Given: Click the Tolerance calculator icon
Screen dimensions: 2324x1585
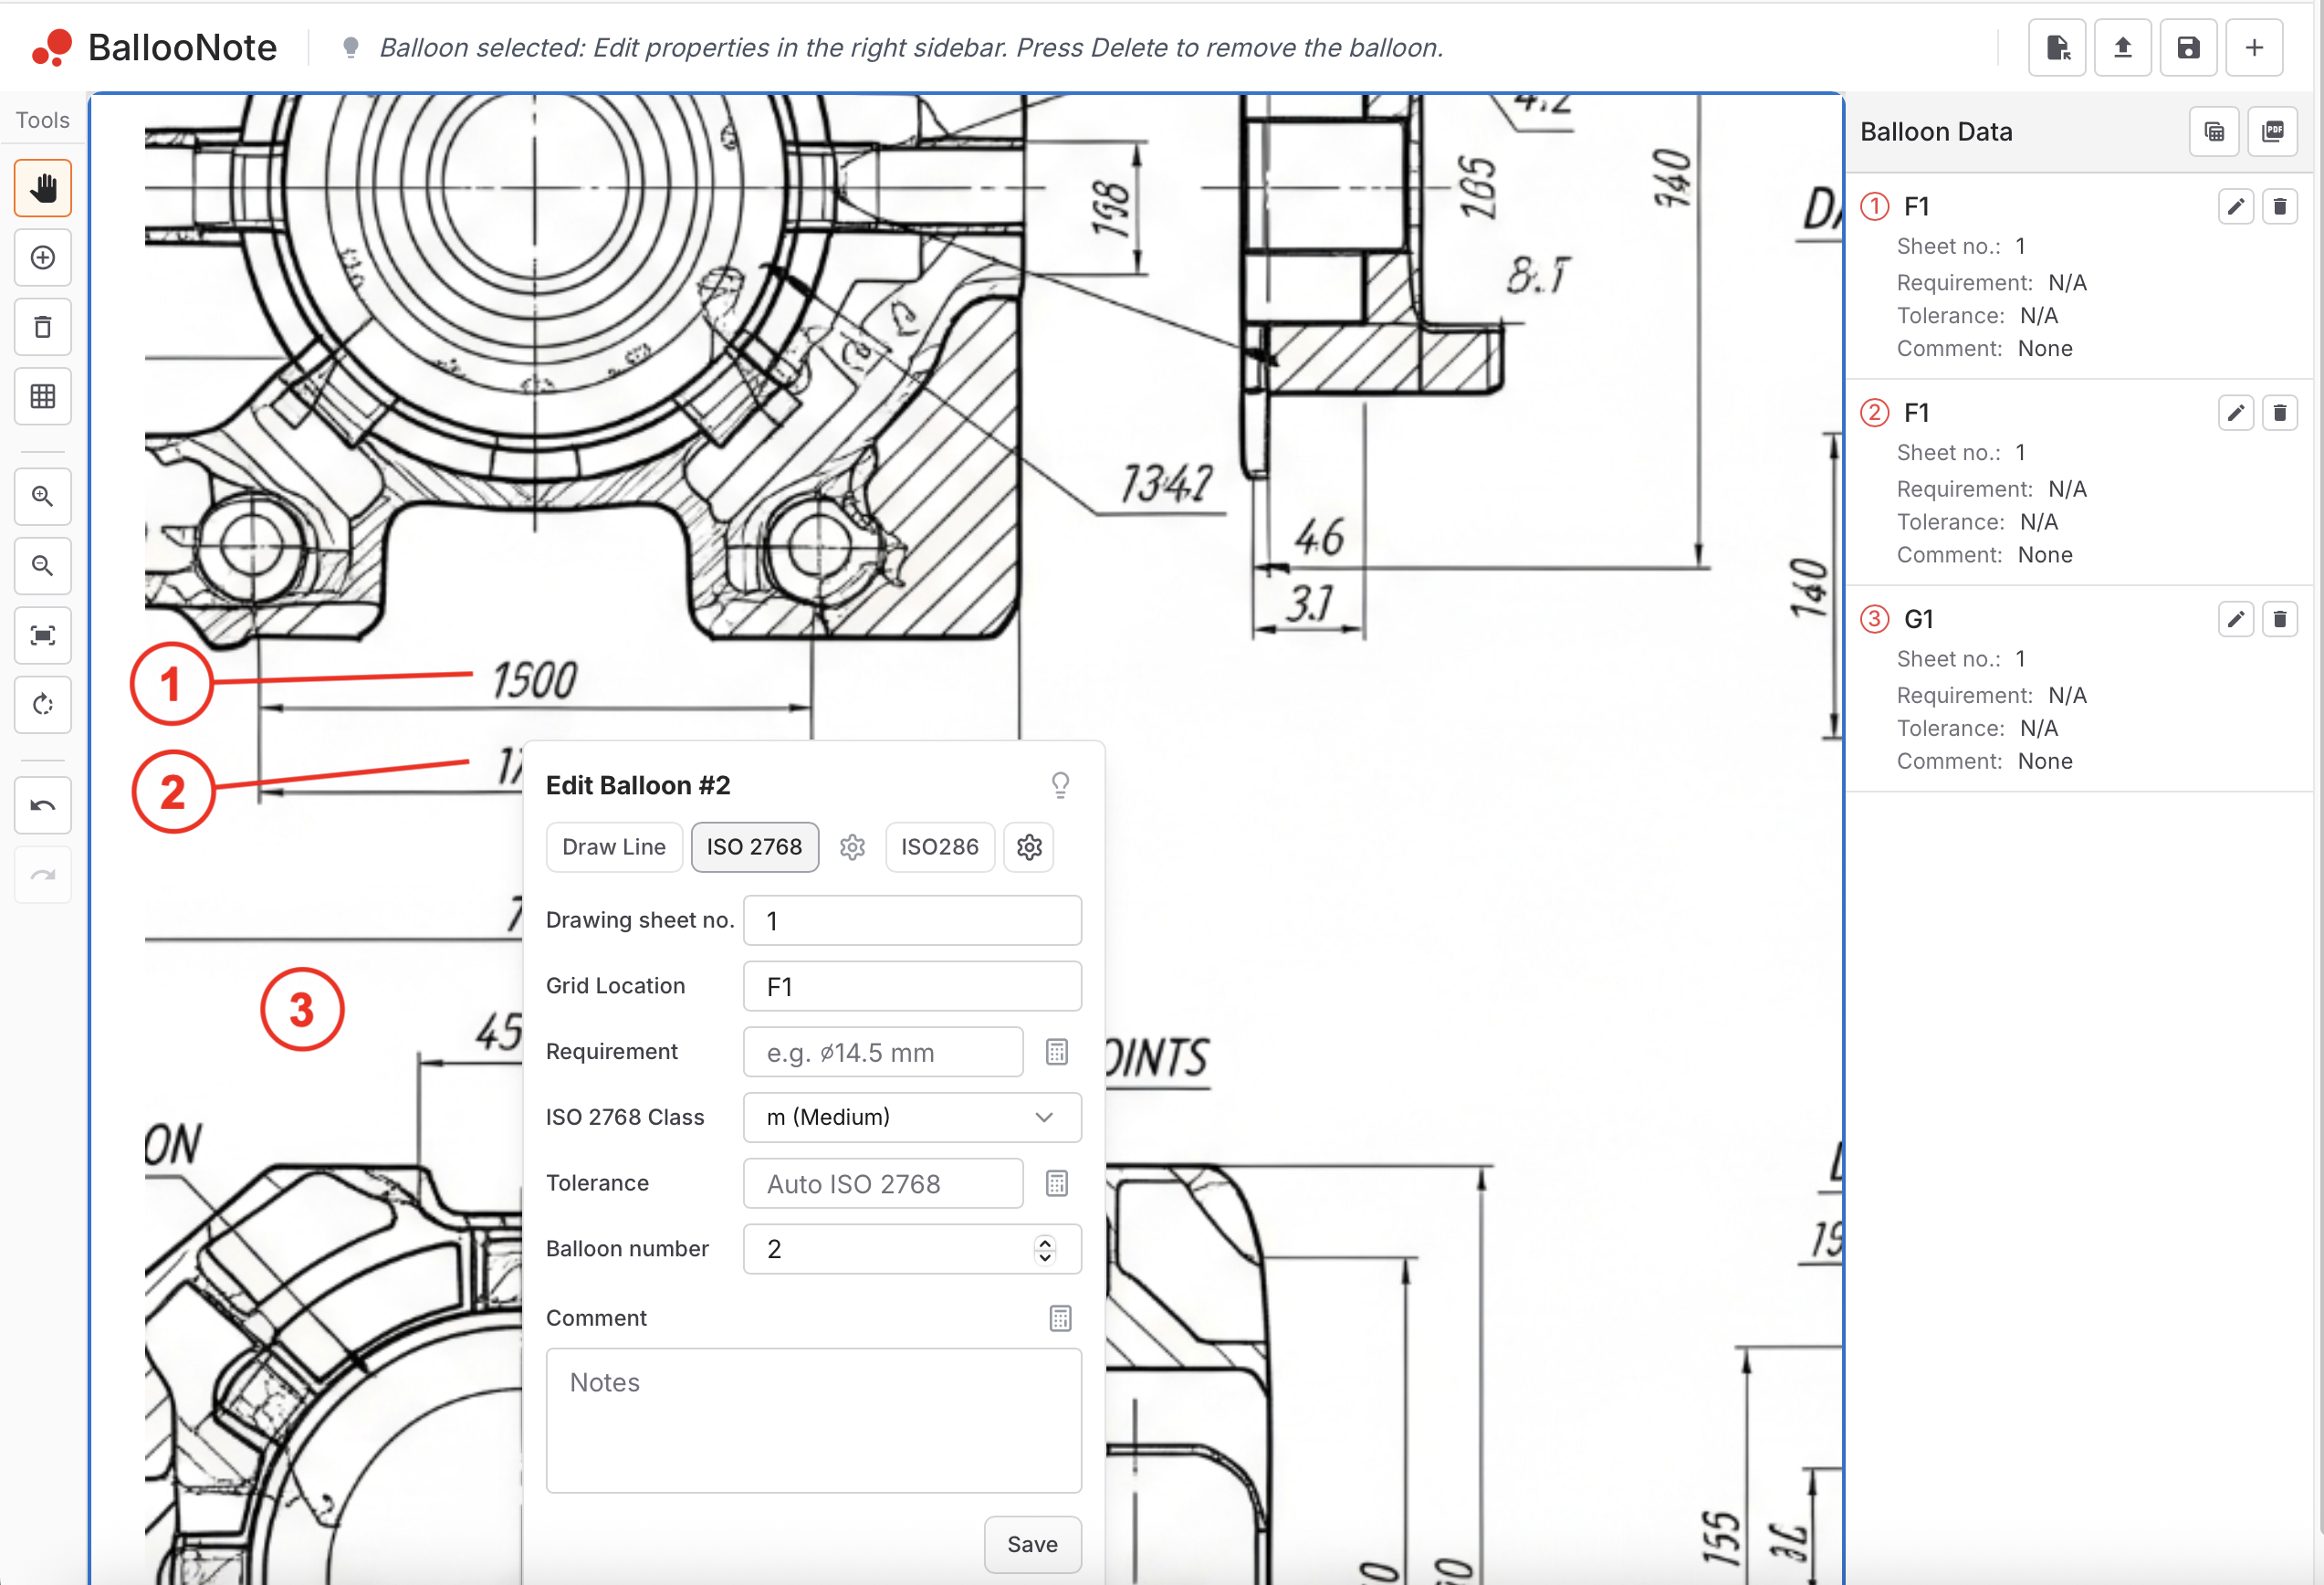Looking at the screenshot, I should (1057, 1184).
